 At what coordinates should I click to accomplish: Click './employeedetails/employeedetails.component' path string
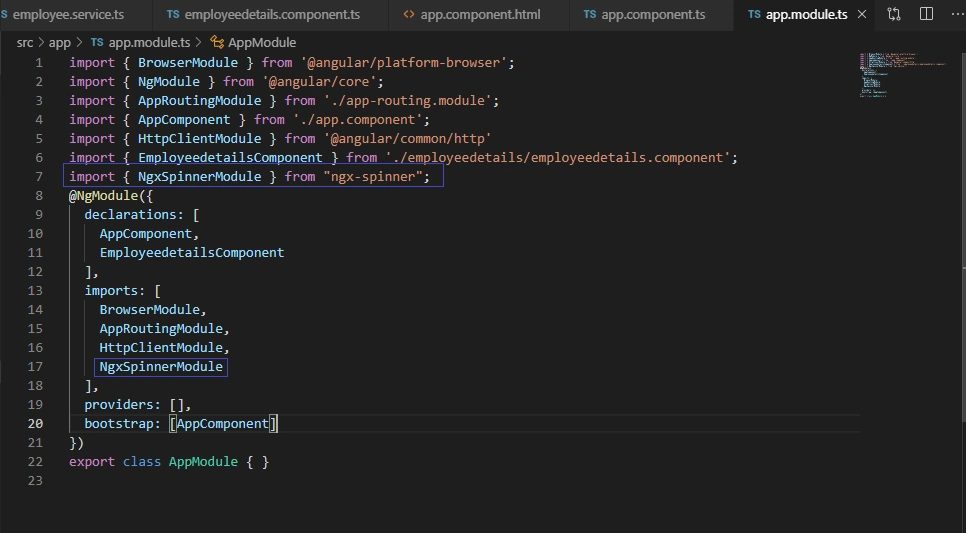coord(558,158)
